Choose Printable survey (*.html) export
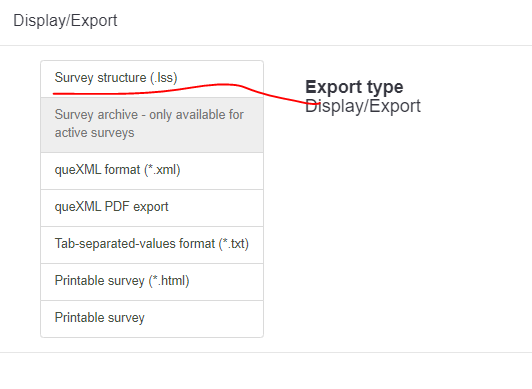Screen dimensions: 532x389 pos(152,282)
